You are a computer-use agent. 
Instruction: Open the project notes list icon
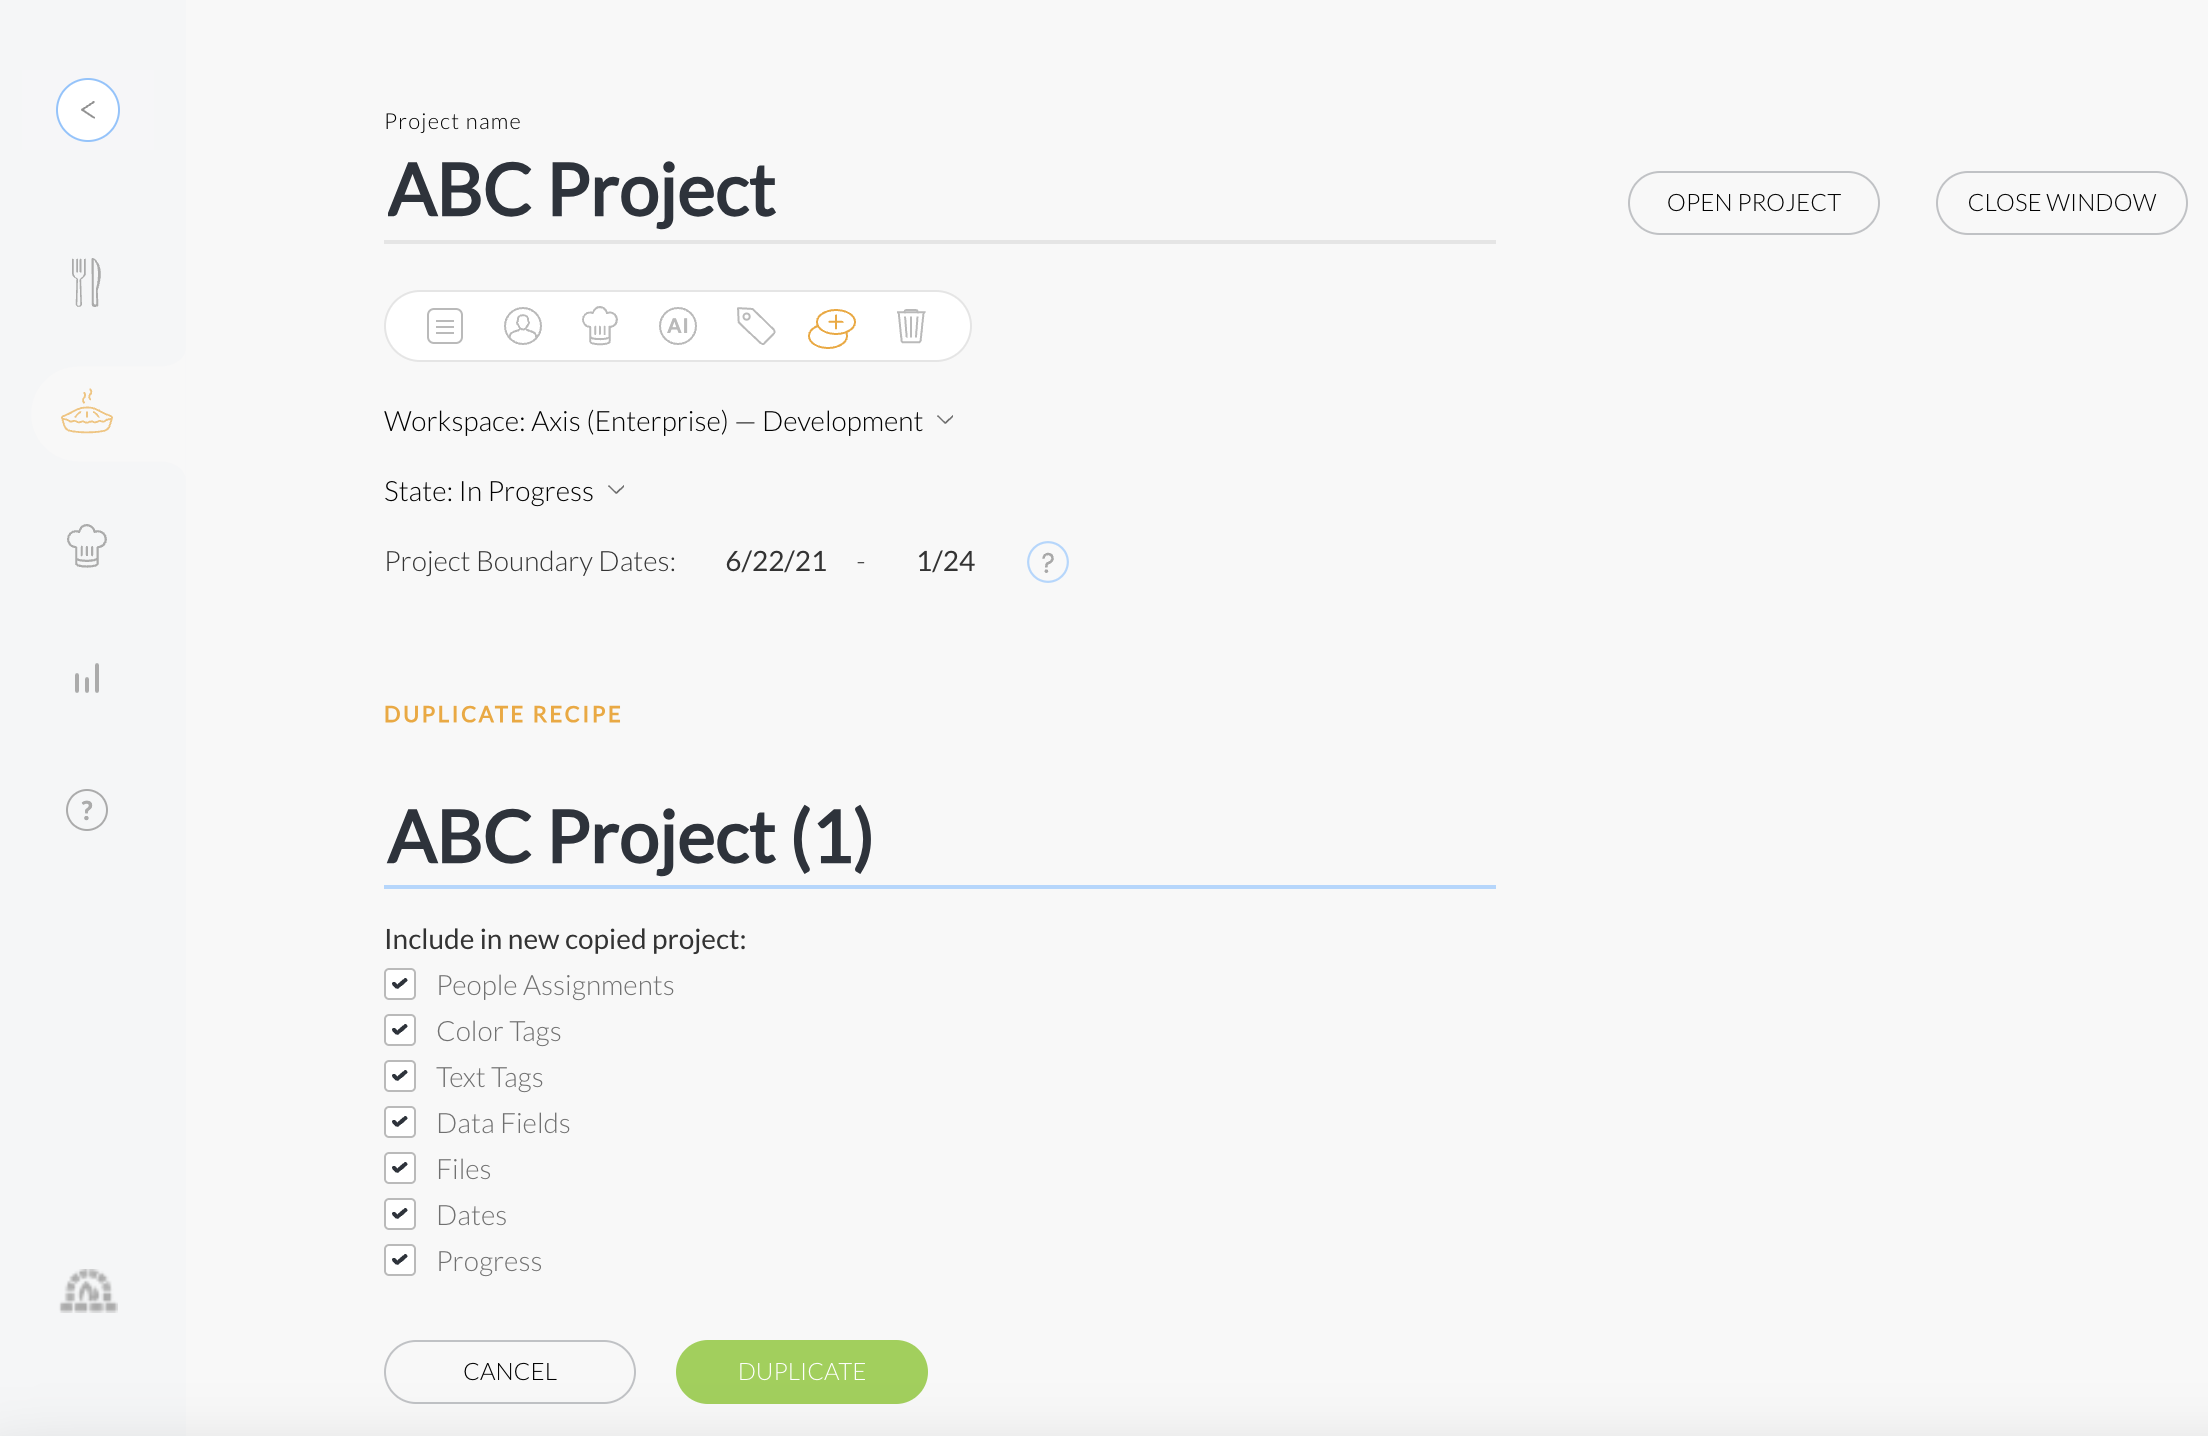point(445,326)
